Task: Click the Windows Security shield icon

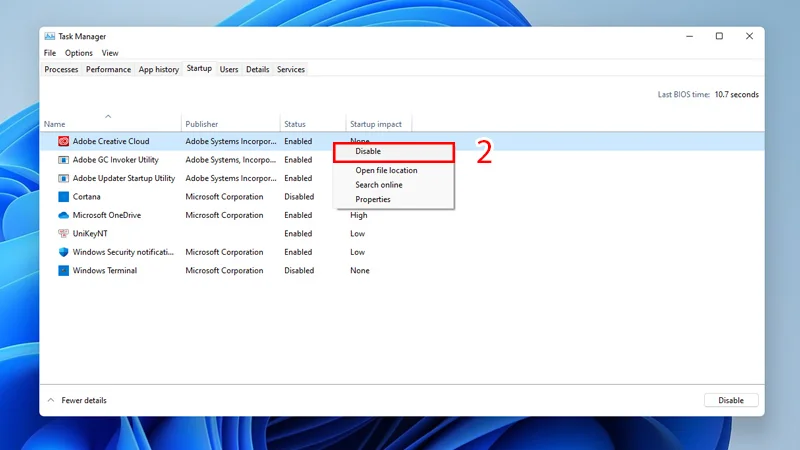Action: (63, 252)
